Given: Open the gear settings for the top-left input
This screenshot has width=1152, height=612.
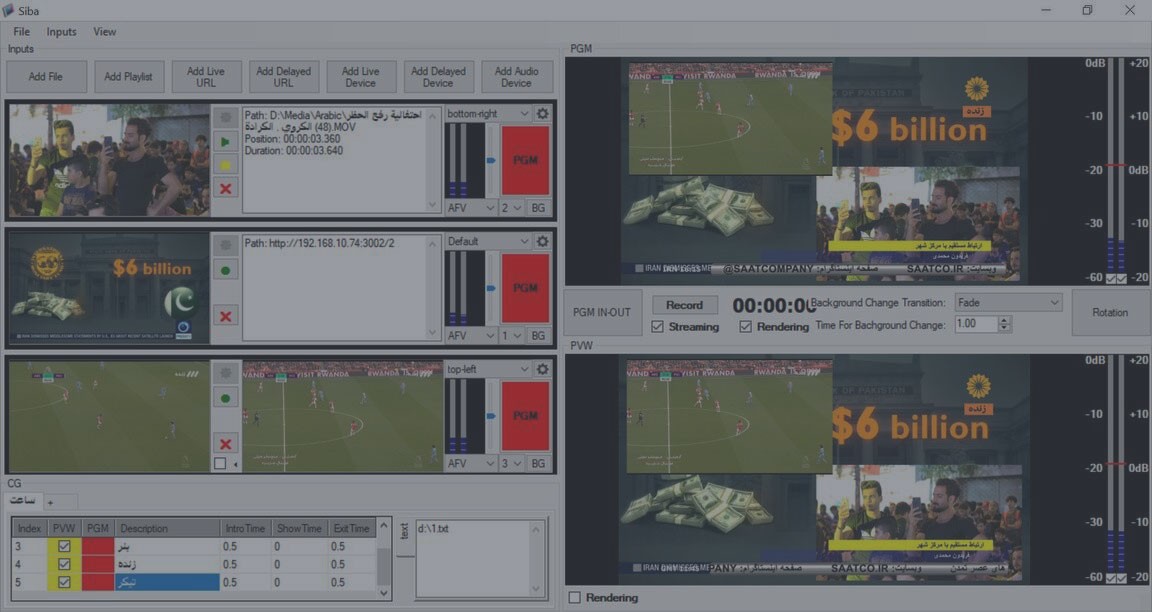Looking at the screenshot, I should [542, 369].
